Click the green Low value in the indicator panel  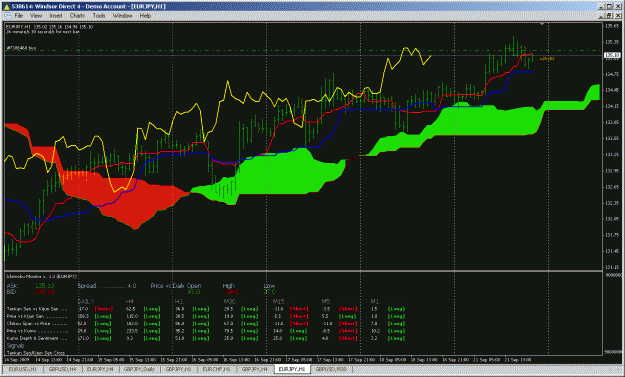[269, 292]
